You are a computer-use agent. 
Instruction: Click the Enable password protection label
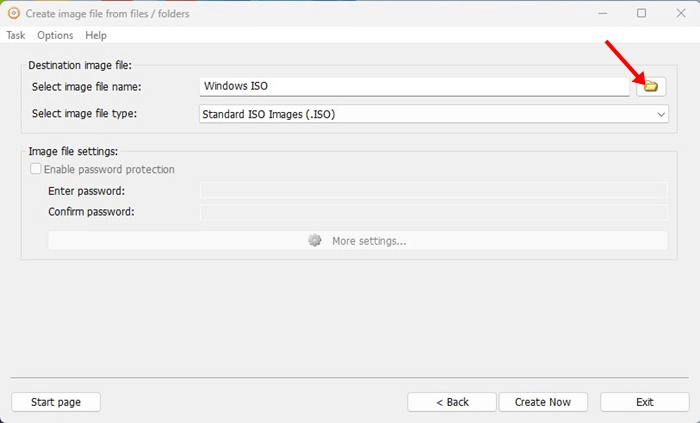(x=109, y=170)
